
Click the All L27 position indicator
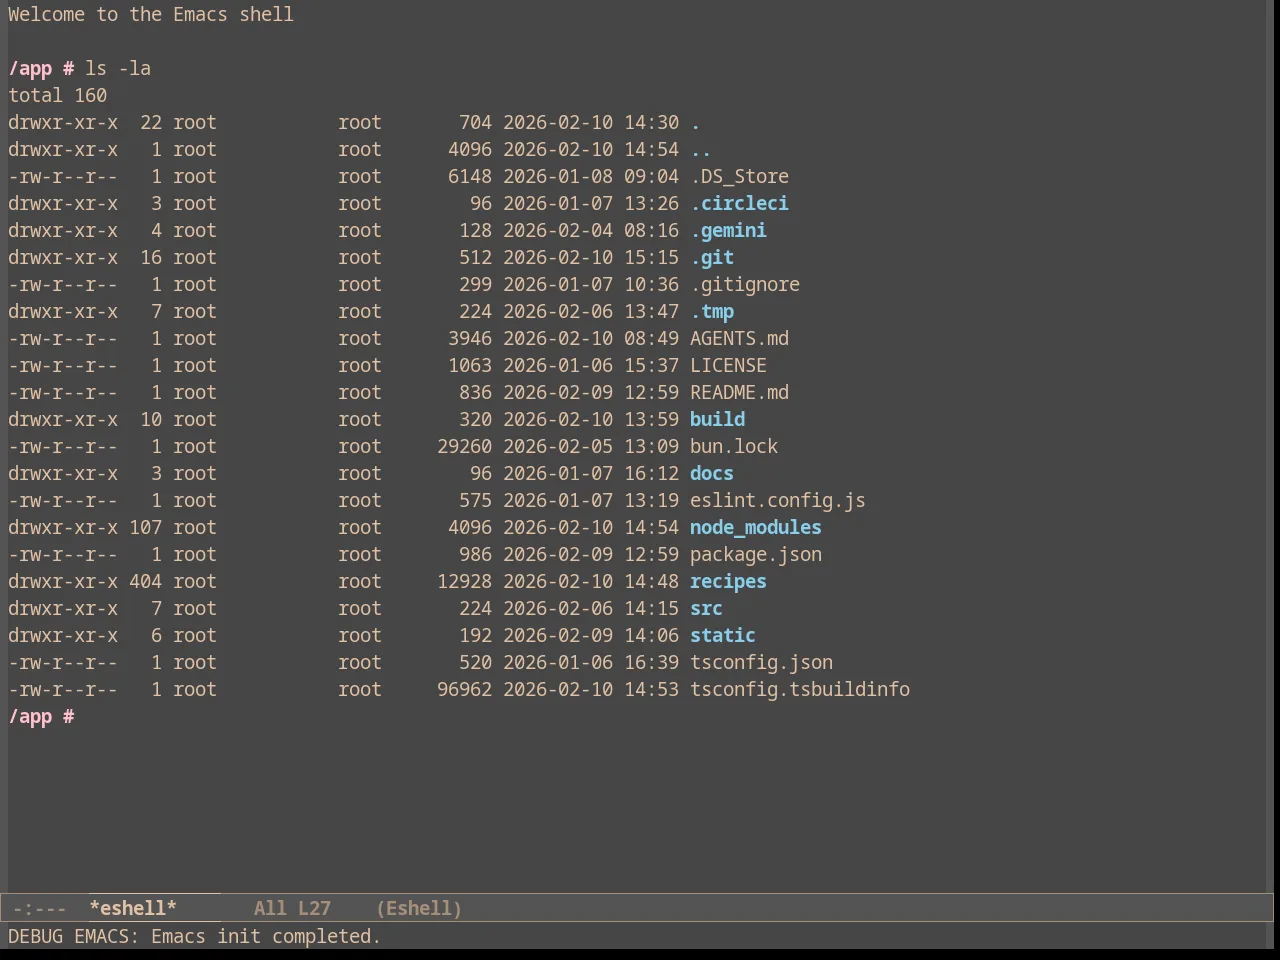[x=292, y=908]
